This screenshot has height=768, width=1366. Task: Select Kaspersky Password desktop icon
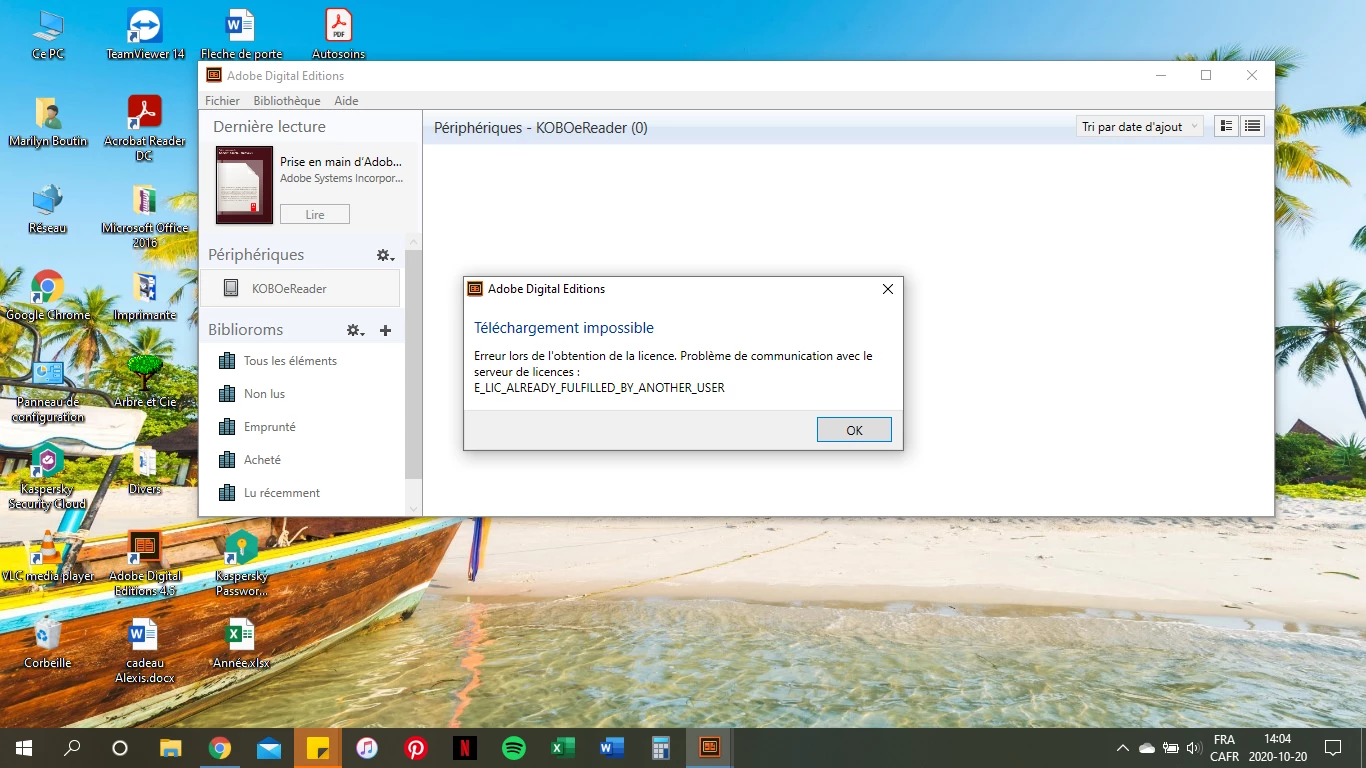tap(241, 564)
